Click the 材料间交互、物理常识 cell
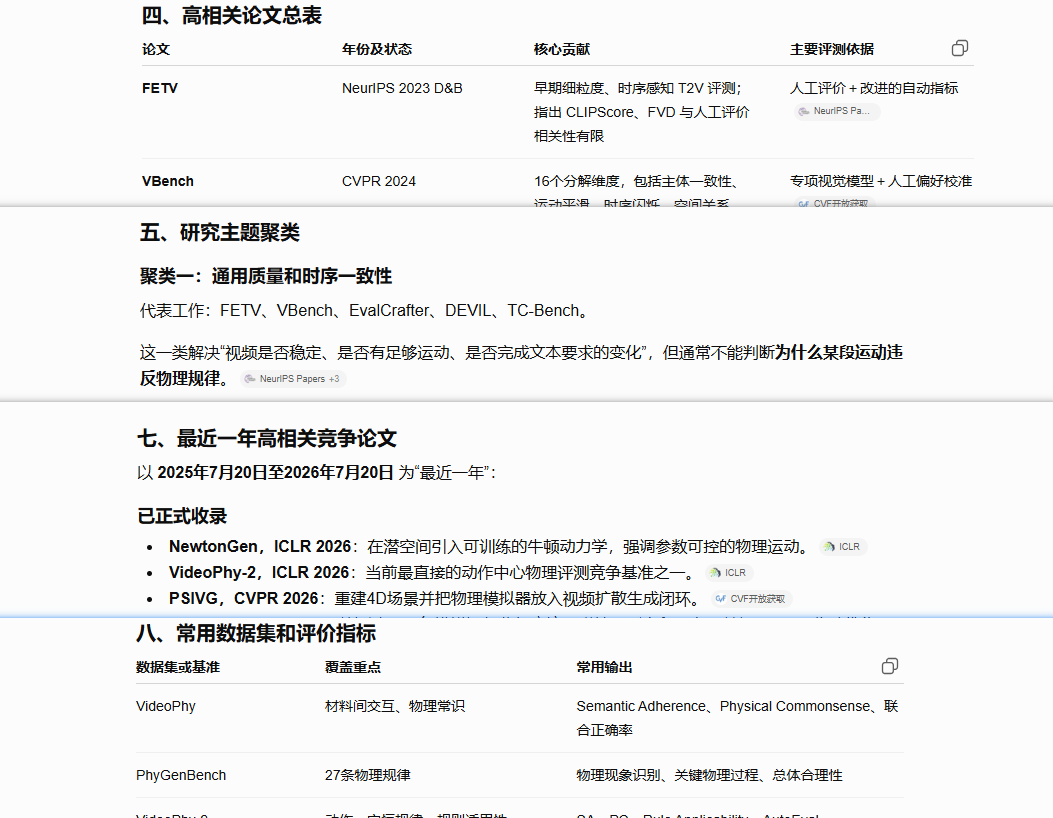The height and width of the screenshot is (818, 1053). click(395, 707)
